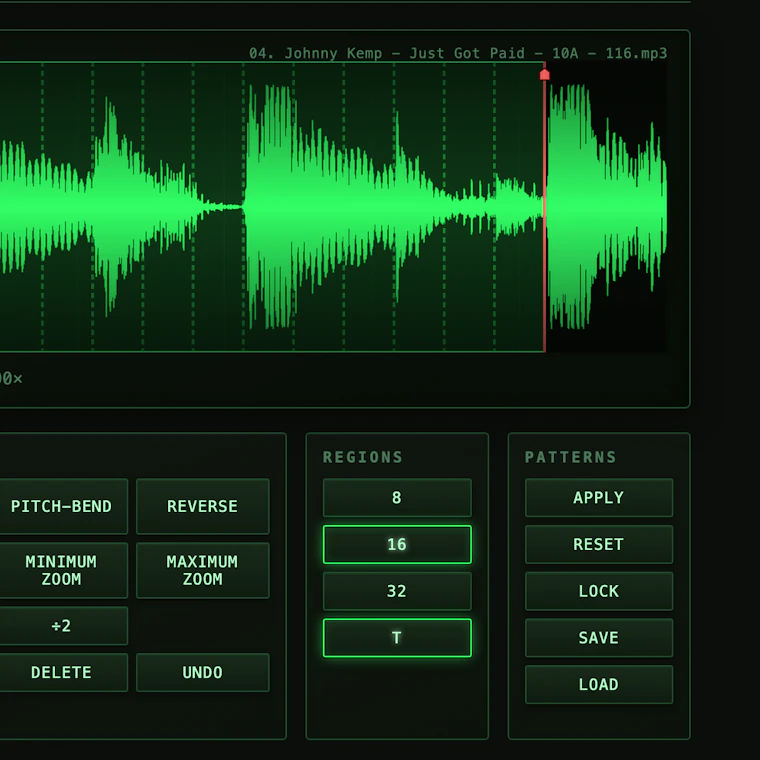Reset the pattern
760x760 pixels.
(599, 544)
